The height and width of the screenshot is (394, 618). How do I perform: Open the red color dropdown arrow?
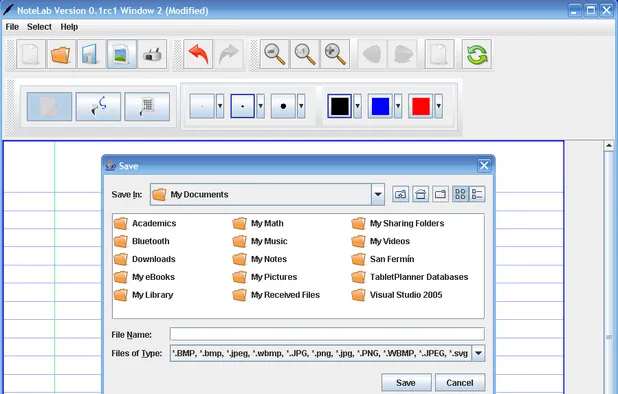click(439, 106)
